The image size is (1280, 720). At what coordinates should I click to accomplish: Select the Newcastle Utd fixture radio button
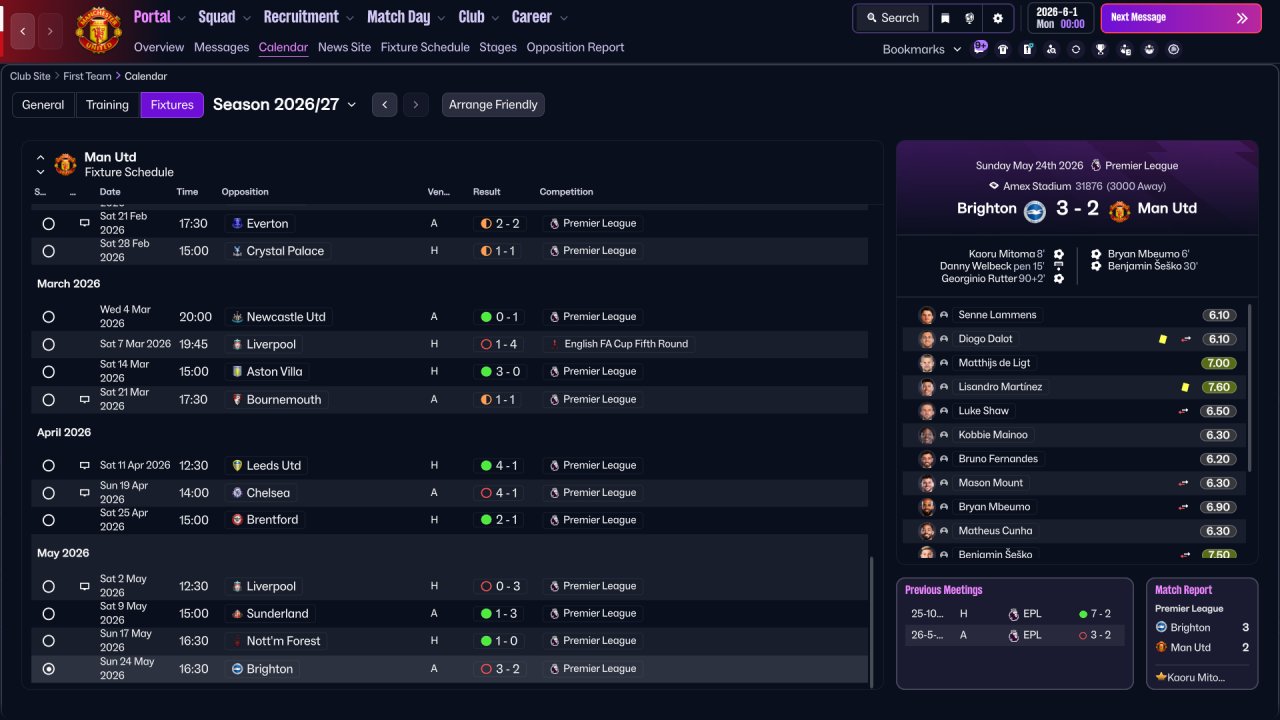coord(48,317)
